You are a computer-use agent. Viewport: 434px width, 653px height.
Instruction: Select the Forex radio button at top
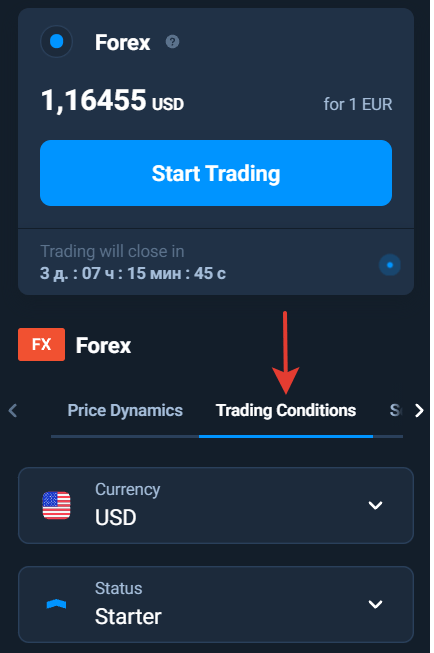coord(56,42)
